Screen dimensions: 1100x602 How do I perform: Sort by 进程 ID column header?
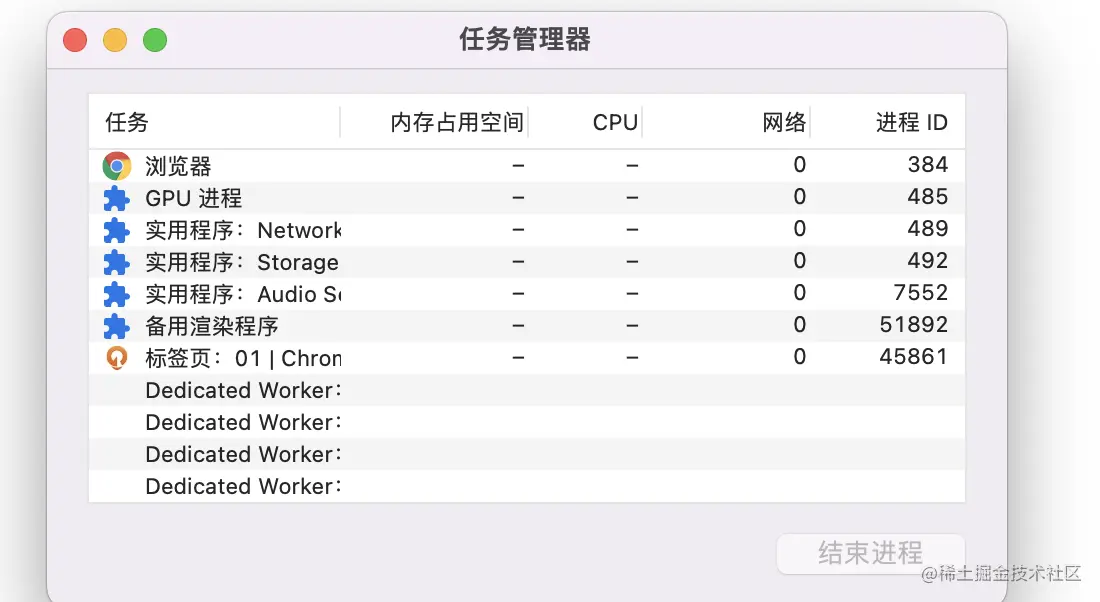(911, 122)
